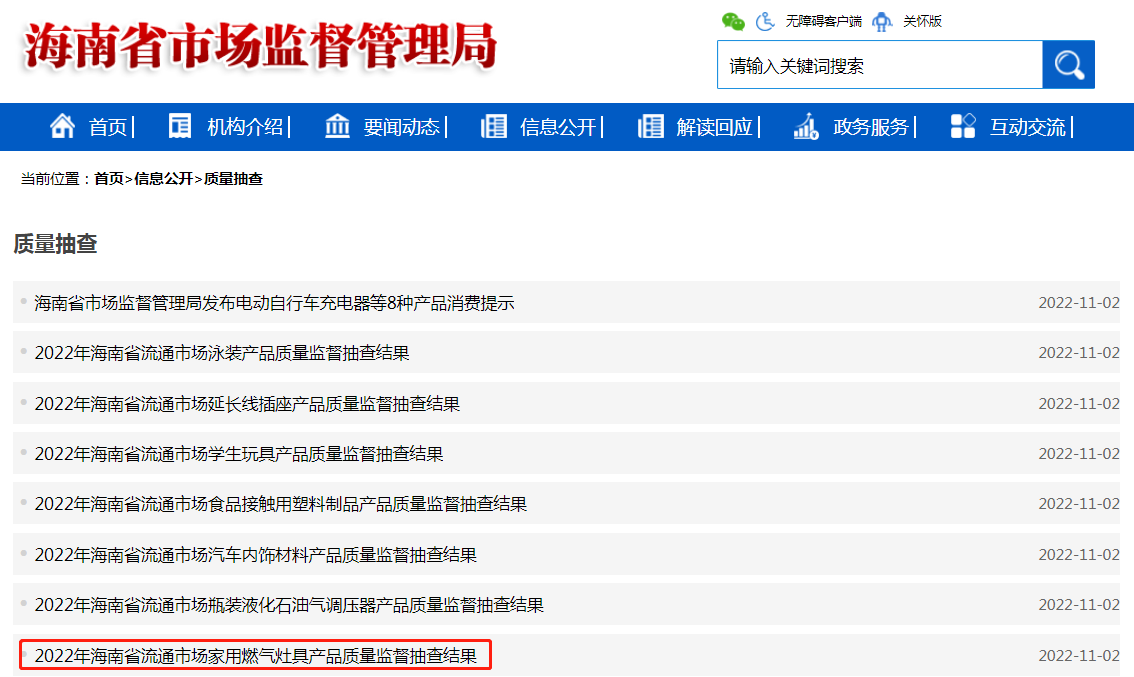The image size is (1134, 677).
Task: Focus the 请输入关键词搜索 search field
Action: pos(879,65)
